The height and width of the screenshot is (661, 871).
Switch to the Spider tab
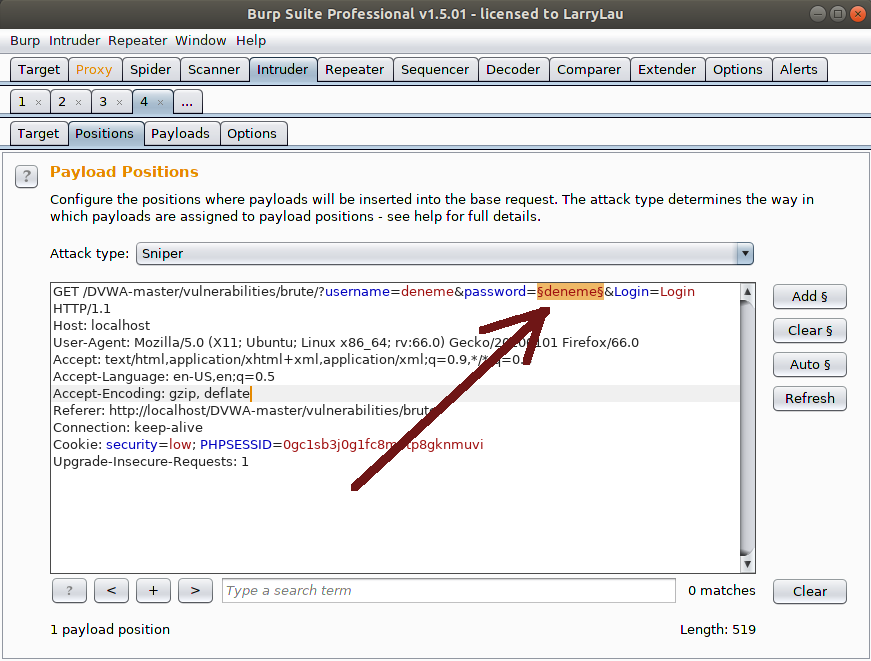tap(151, 69)
